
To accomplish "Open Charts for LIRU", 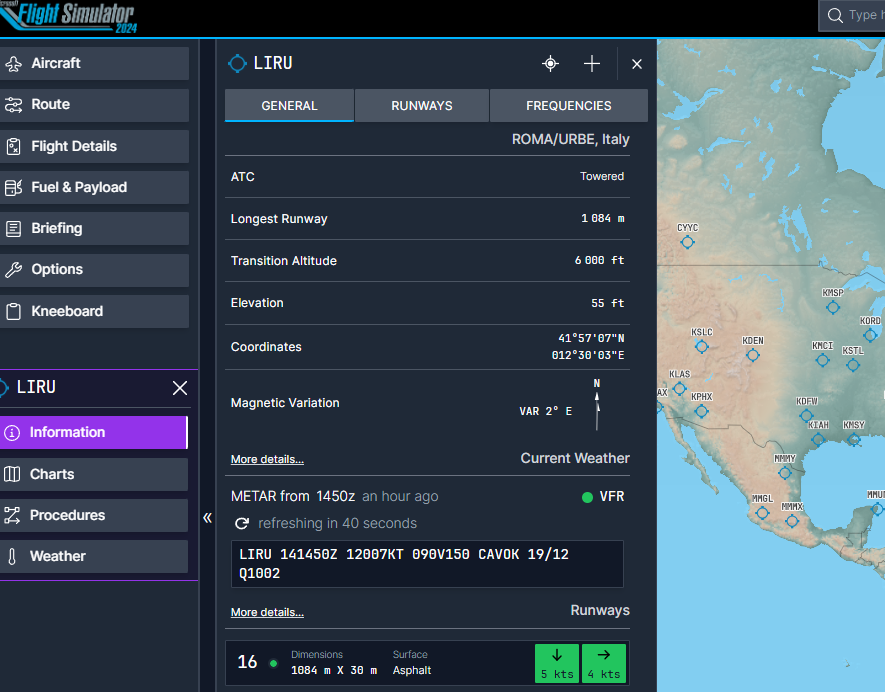I will pos(95,474).
